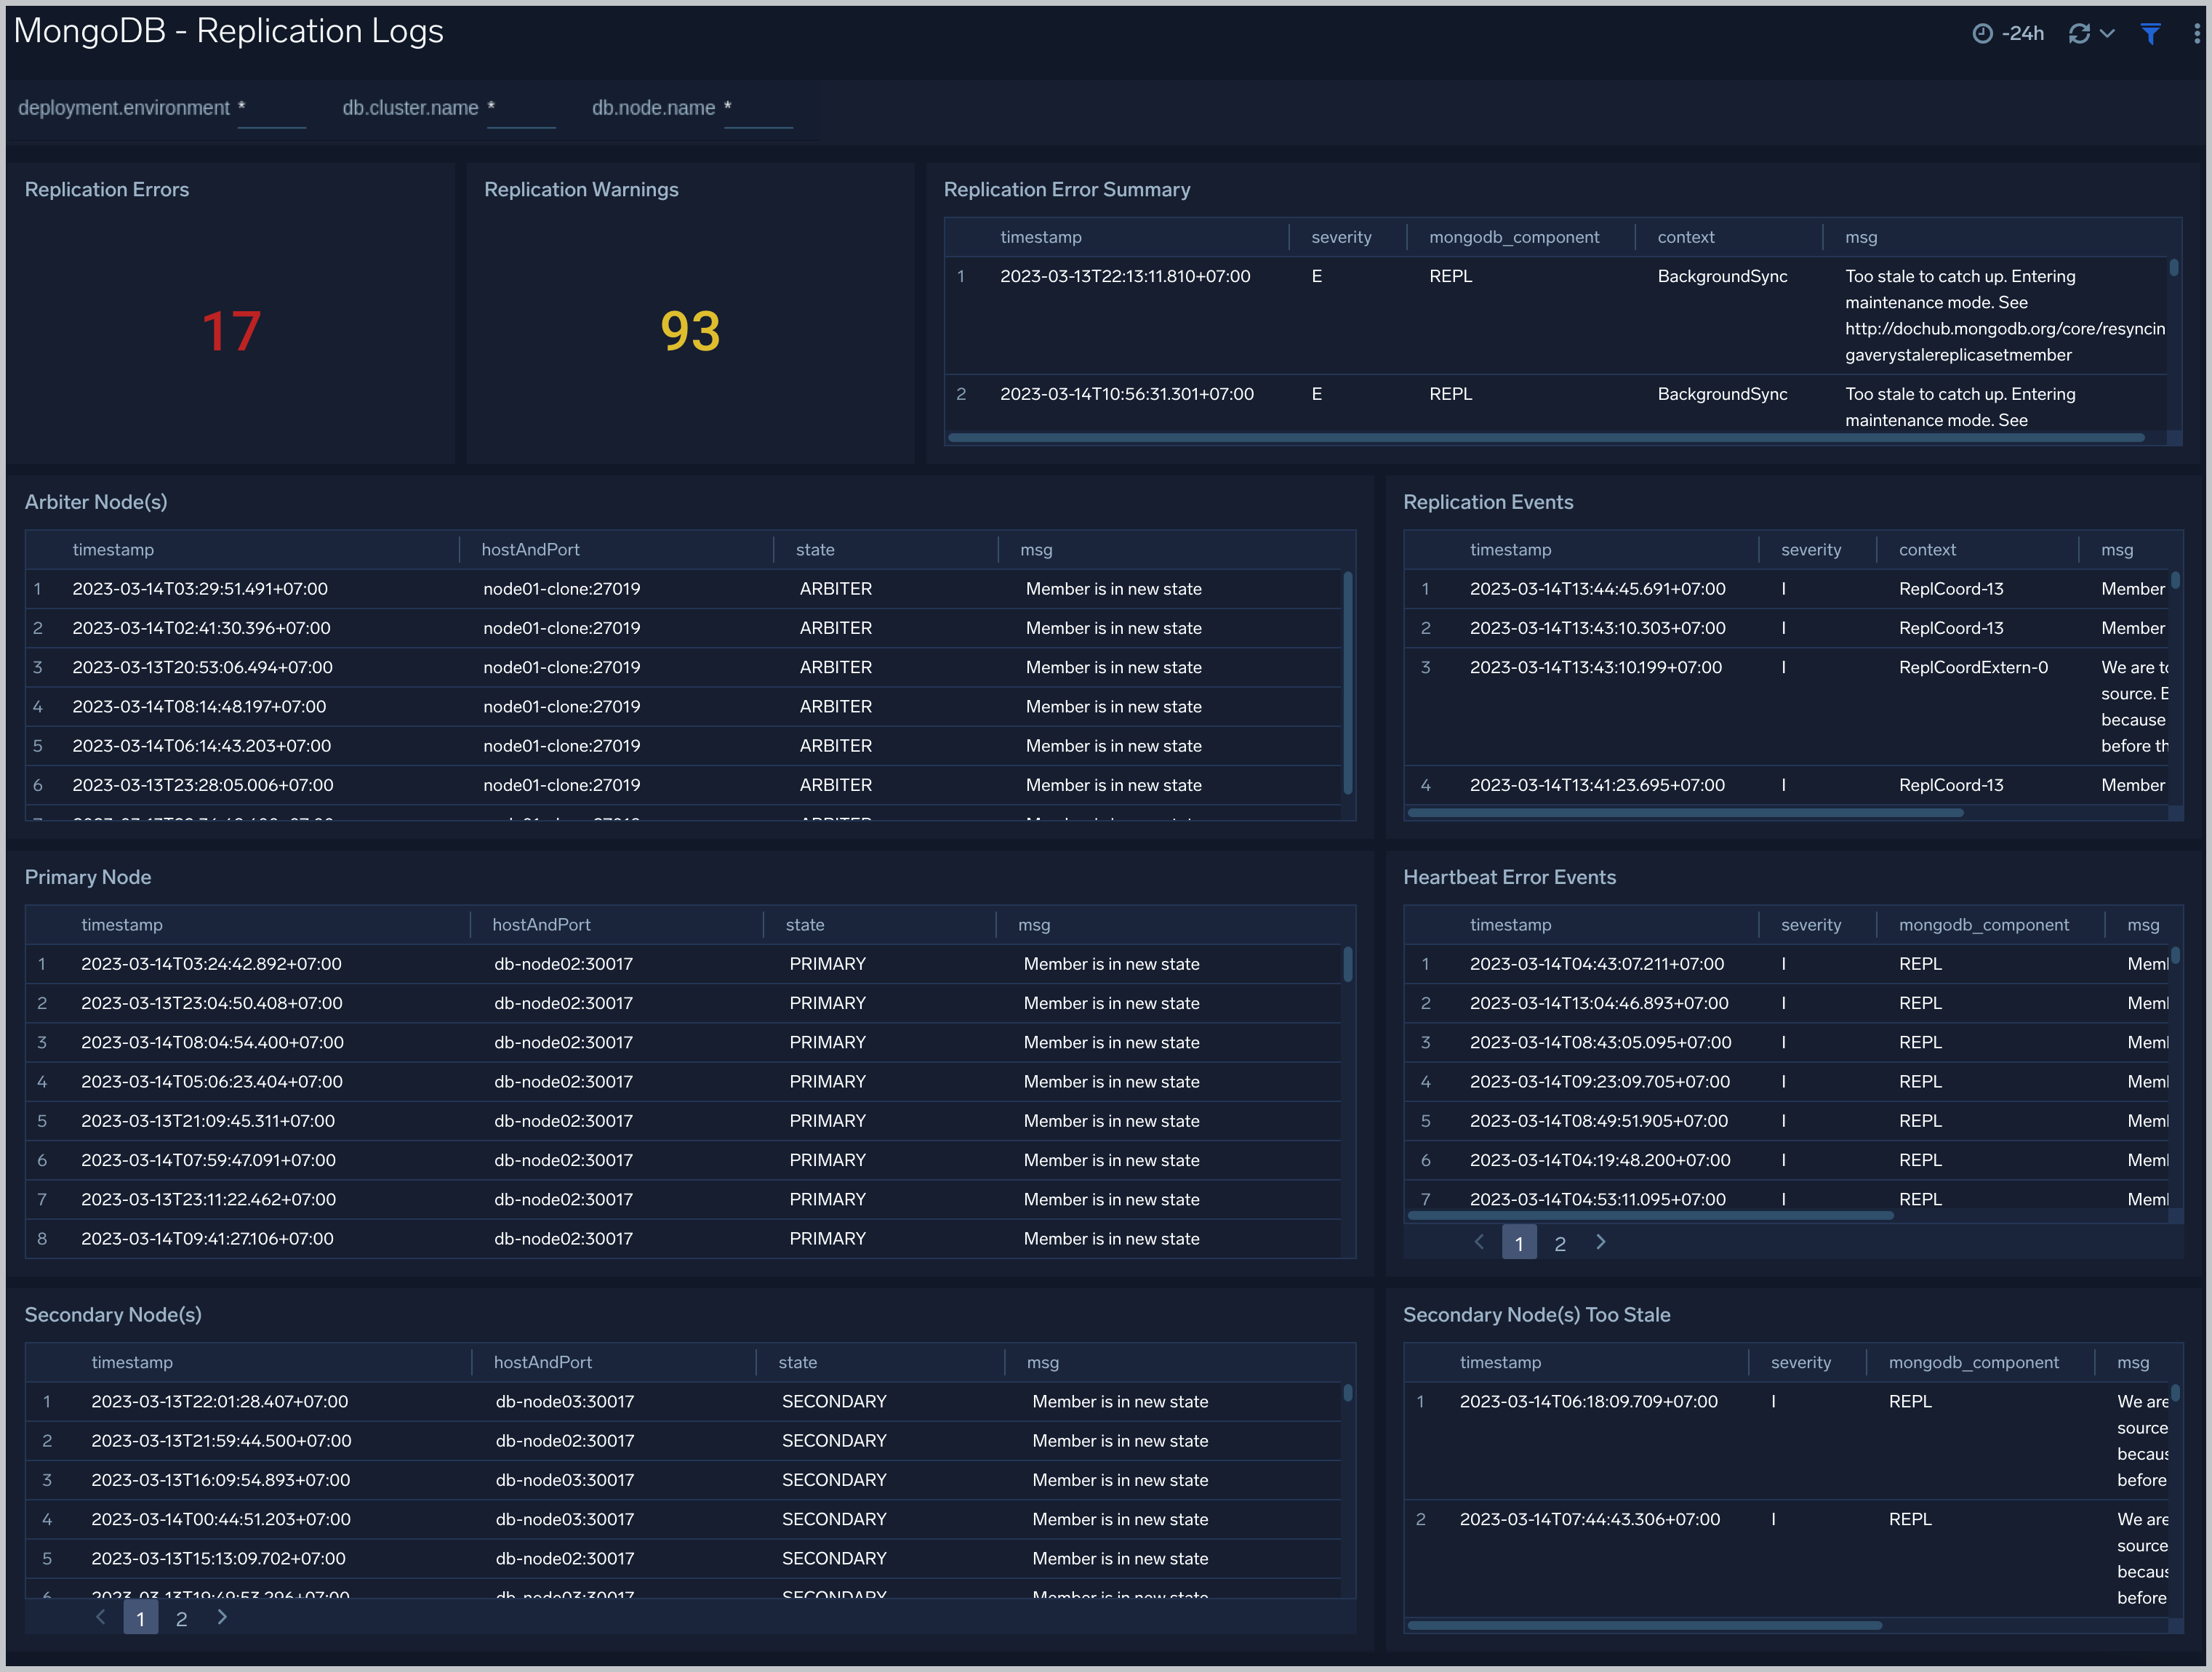The height and width of the screenshot is (1672, 2212).
Task: Click the Replication Error Summary panel title
Action: coord(1067,190)
